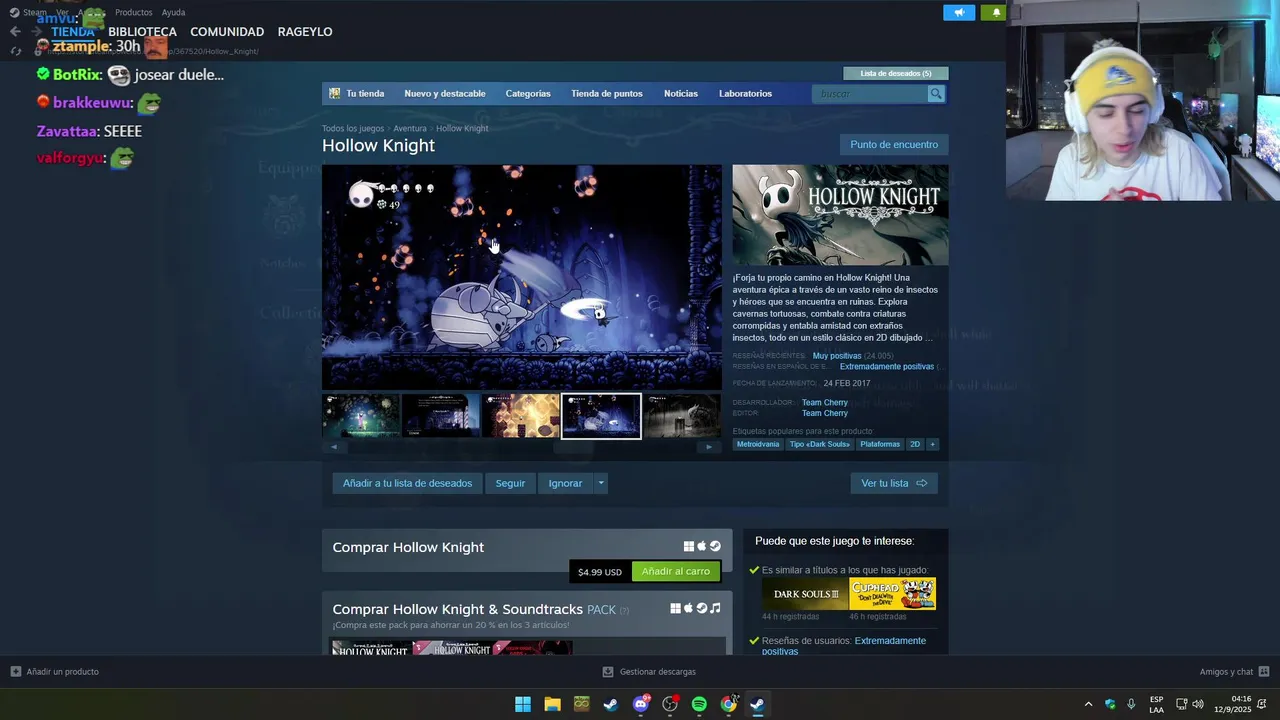Click the SteamOS icon beside Comprar Hollow Knight
Screen dimensions: 1280x720
pyautogui.click(x=715, y=547)
